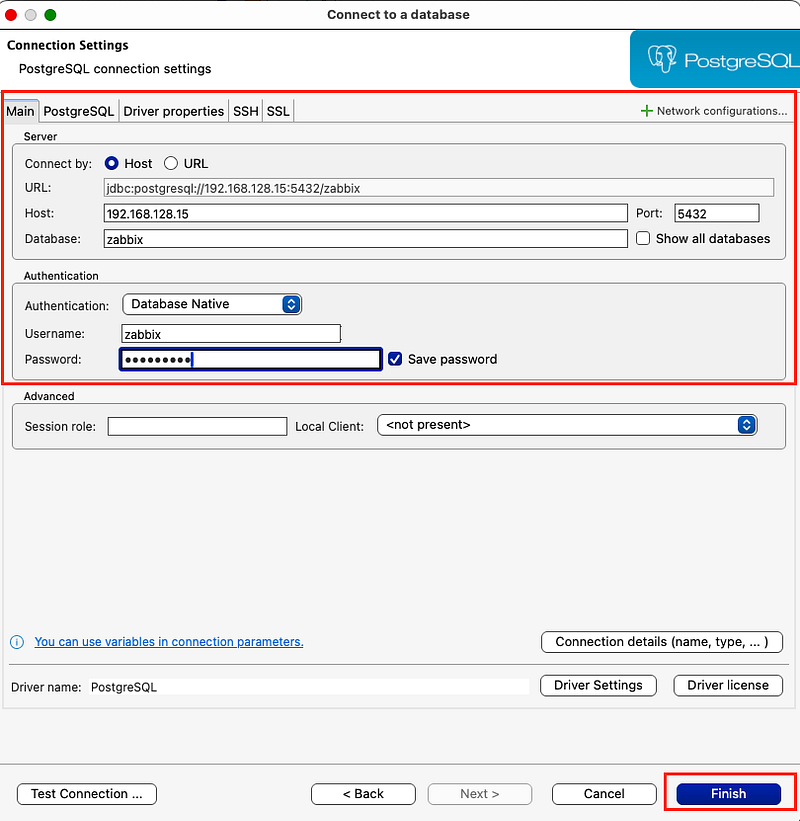This screenshot has width=800, height=821.
Task: Click the PostgreSQL elephant logo
Action: coord(662,59)
